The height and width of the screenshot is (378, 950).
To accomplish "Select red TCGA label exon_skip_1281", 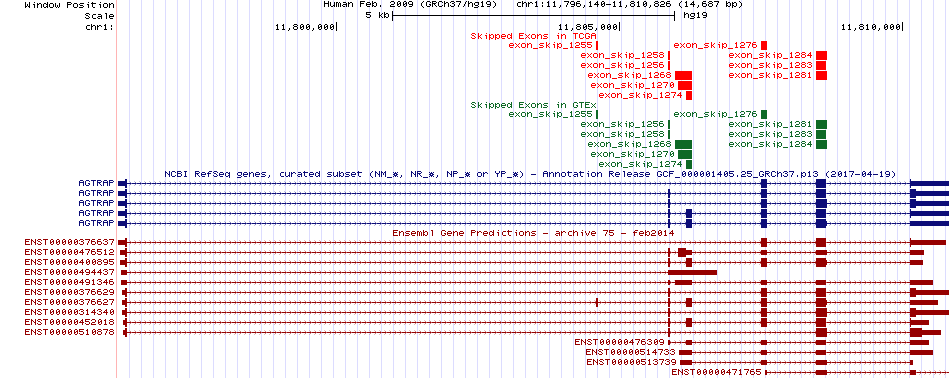I will tap(771, 75).
